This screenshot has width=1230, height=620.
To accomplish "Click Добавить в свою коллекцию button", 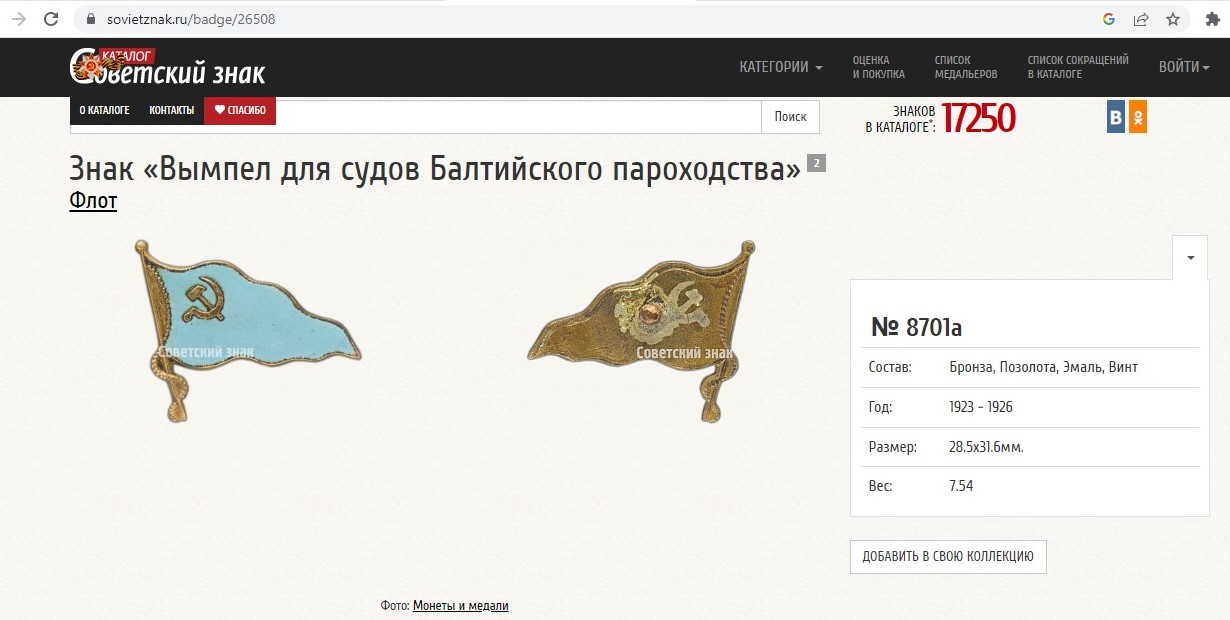I will [947, 557].
